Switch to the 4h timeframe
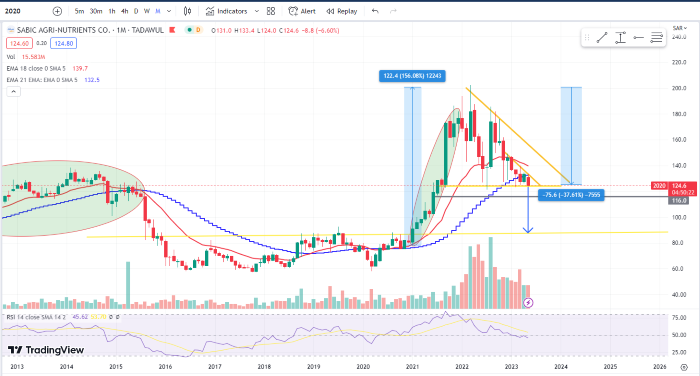The width and height of the screenshot is (700, 376). pyautogui.click(x=125, y=11)
